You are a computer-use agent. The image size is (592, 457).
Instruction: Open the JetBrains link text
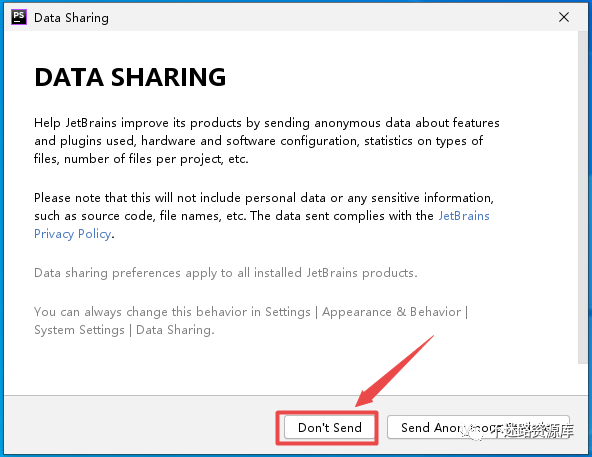tap(464, 216)
